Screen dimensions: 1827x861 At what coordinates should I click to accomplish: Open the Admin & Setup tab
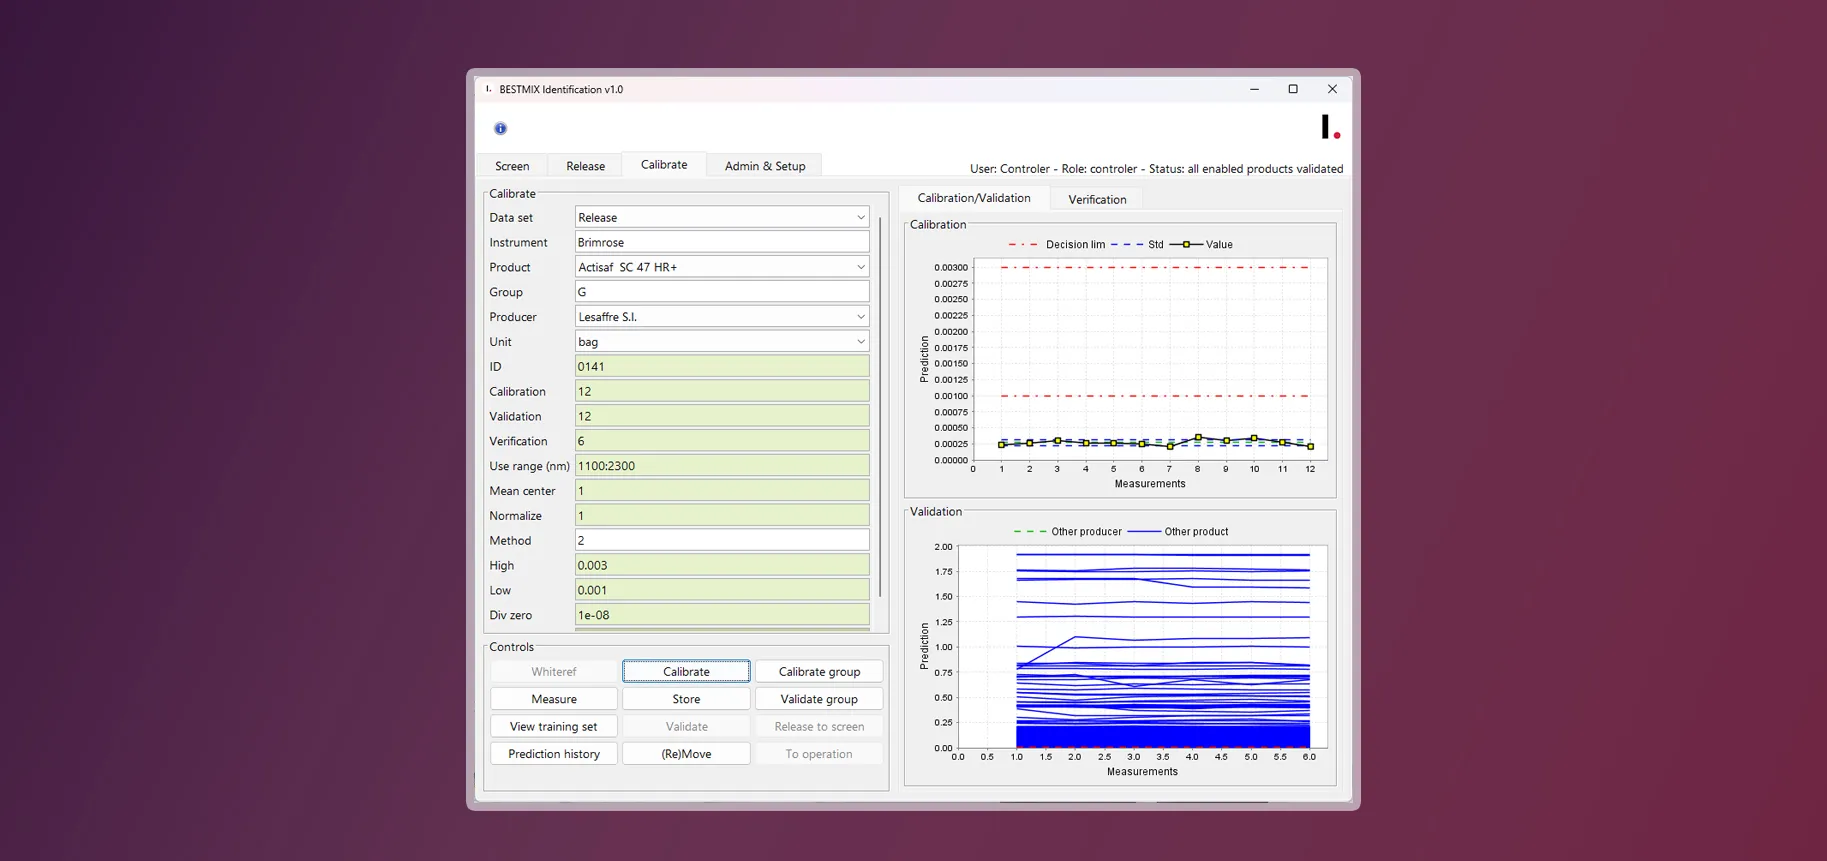[765, 166]
